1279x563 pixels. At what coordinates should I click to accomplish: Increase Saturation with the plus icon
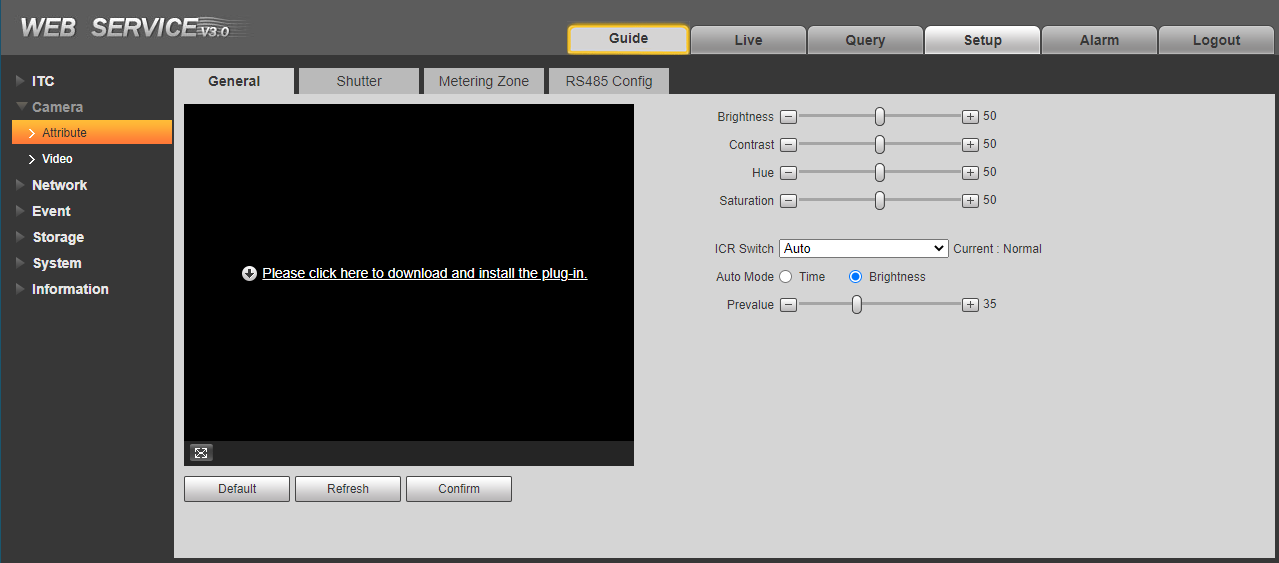click(970, 201)
